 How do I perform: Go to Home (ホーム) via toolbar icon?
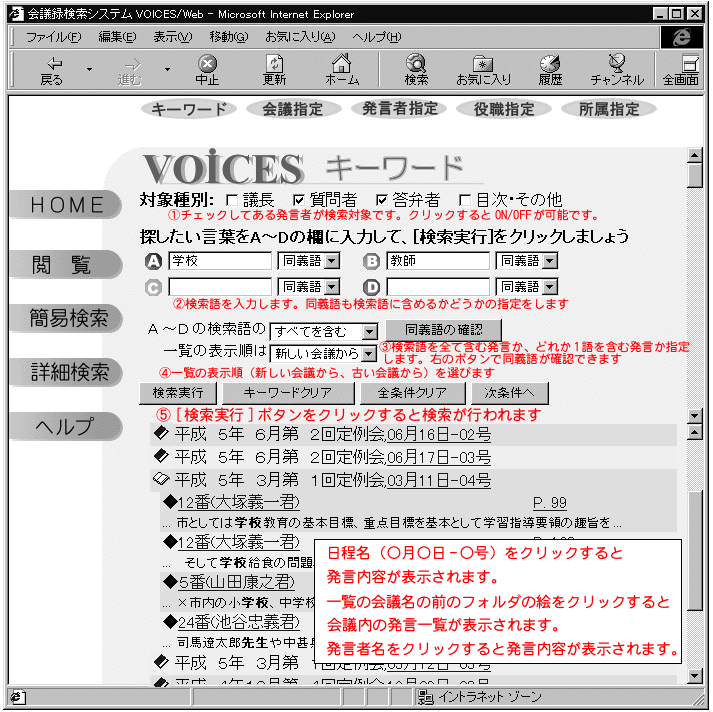(342, 64)
